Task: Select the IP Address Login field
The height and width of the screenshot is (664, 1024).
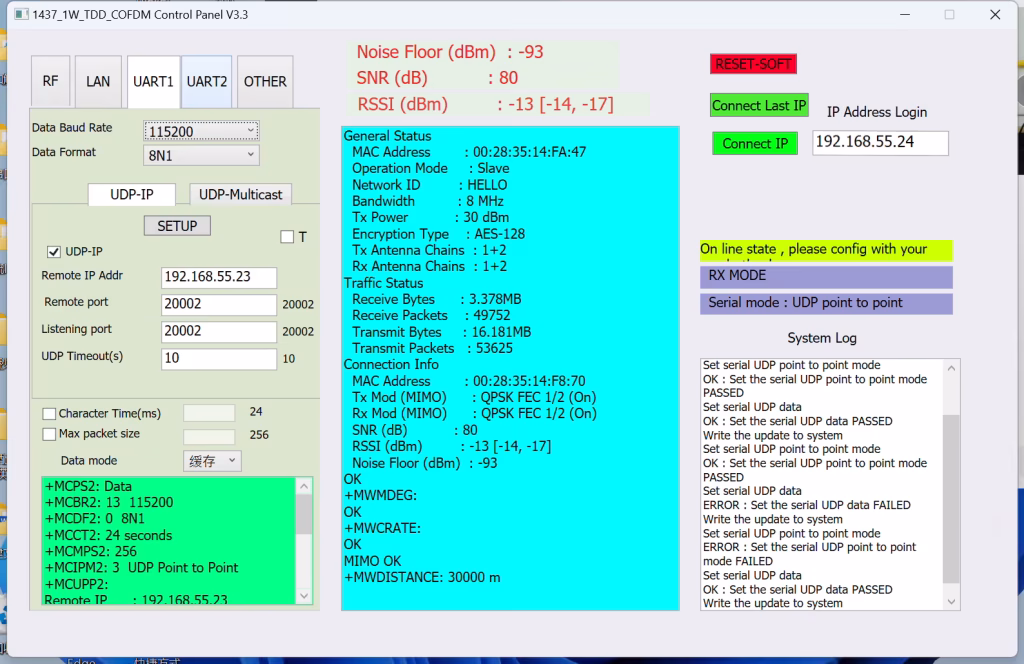Action: pyautogui.click(x=879, y=143)
